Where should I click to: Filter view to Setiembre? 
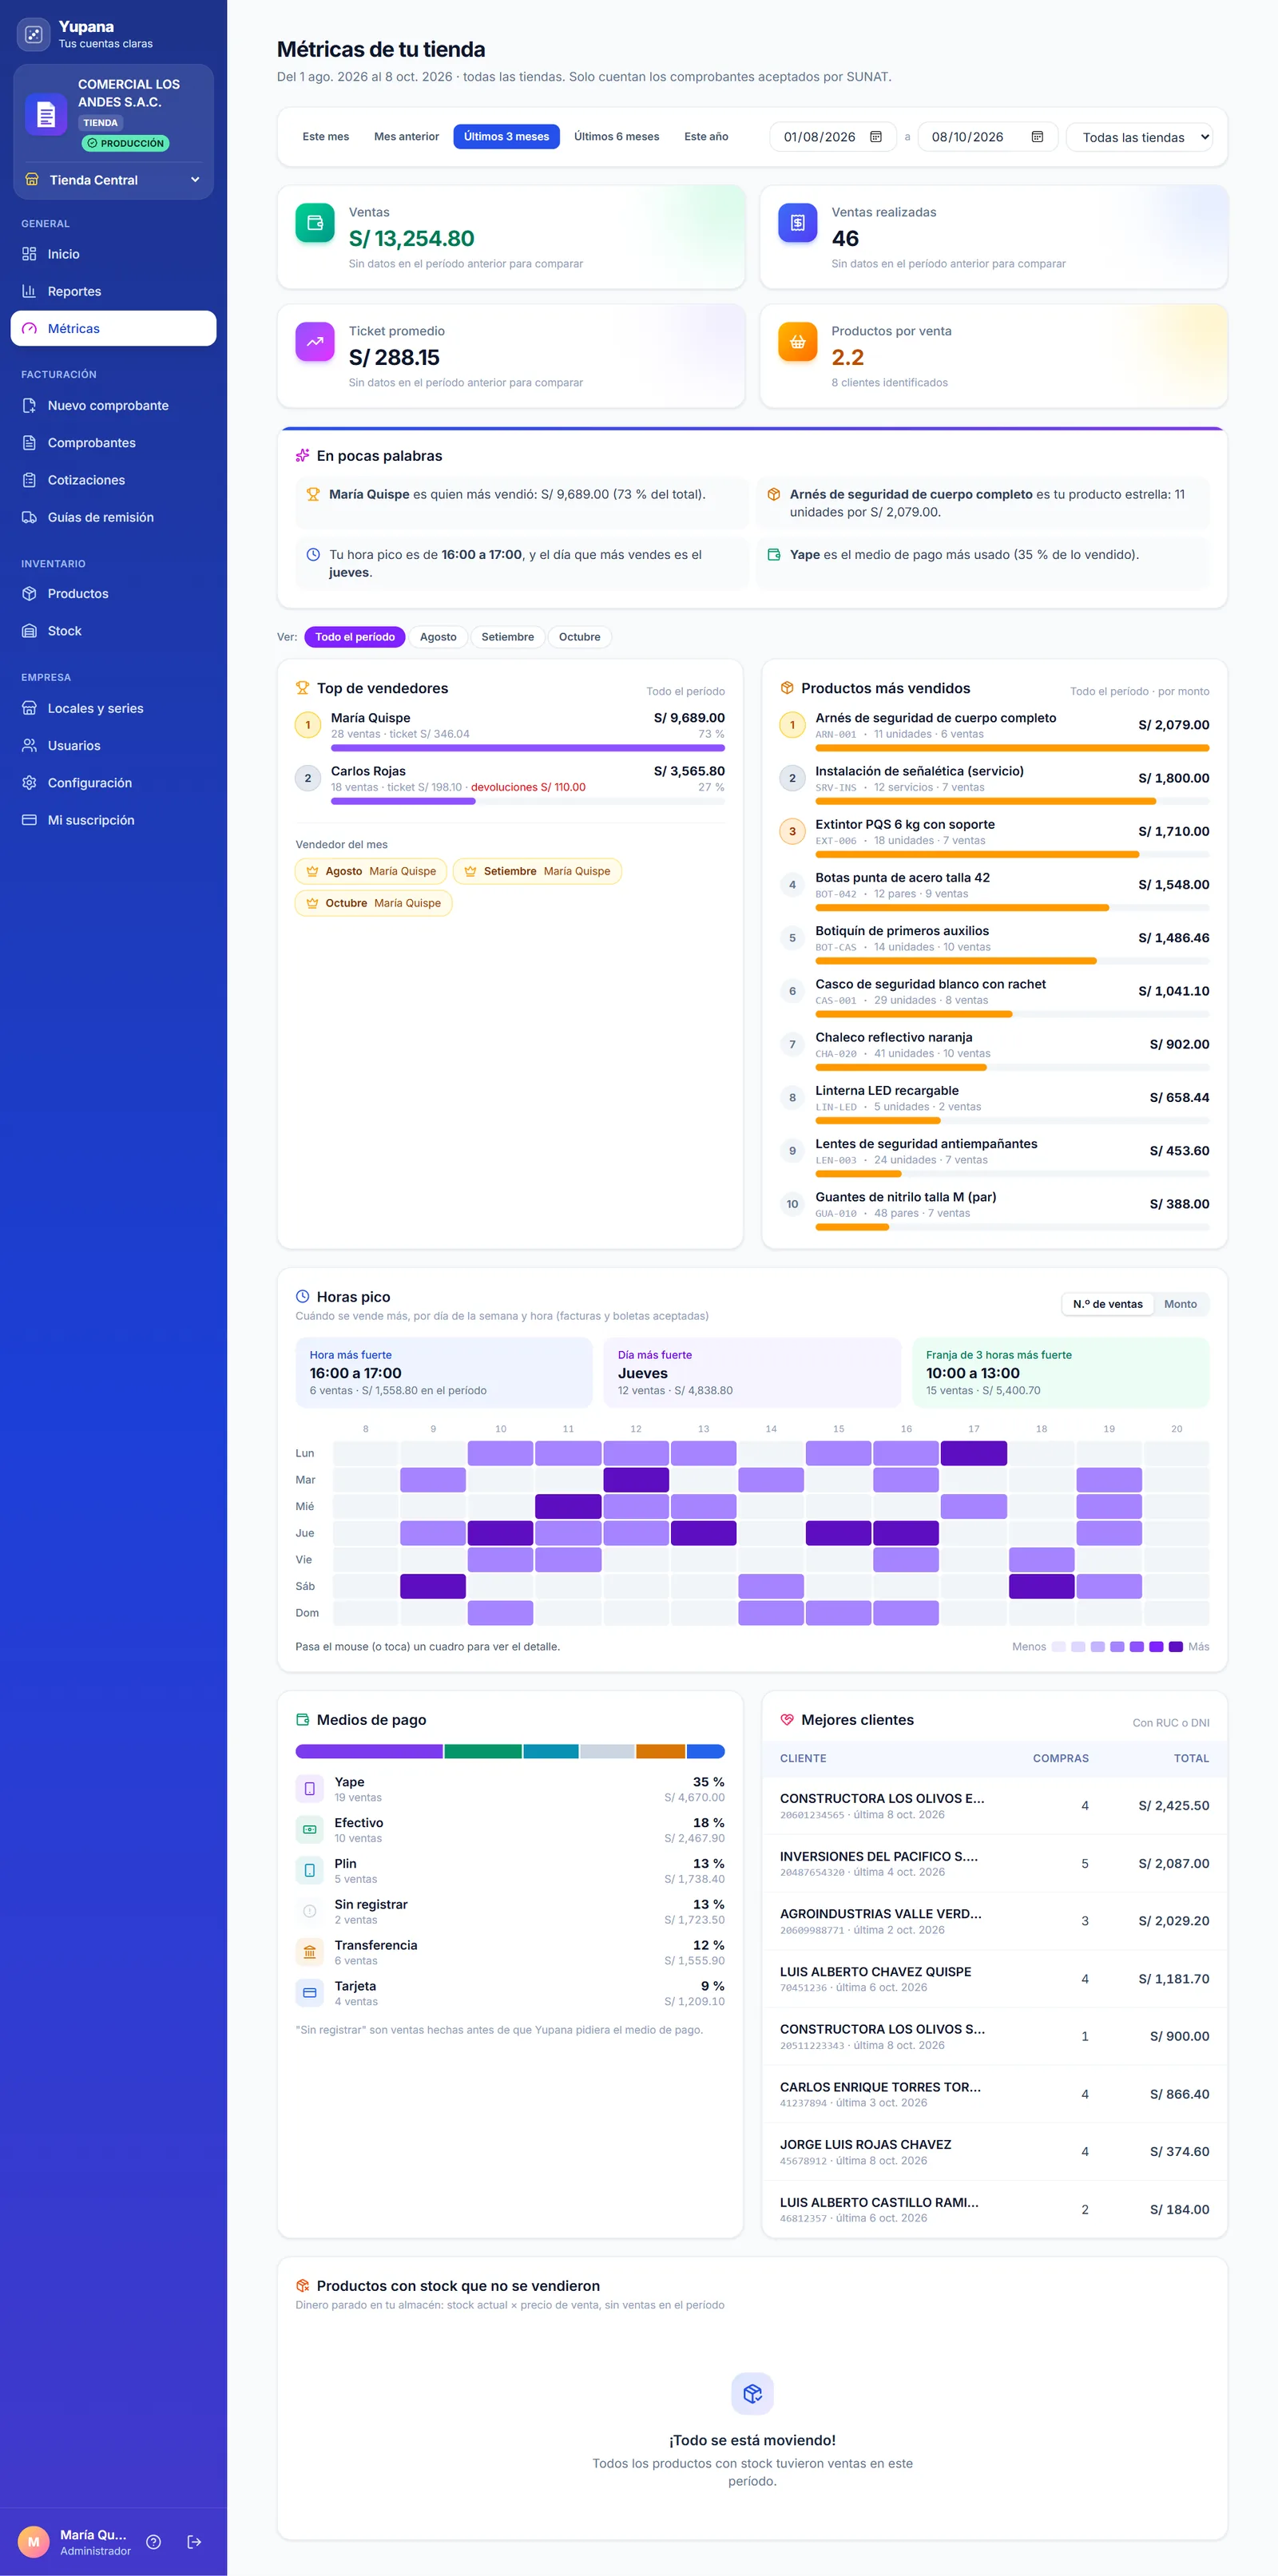coord(507,637)
